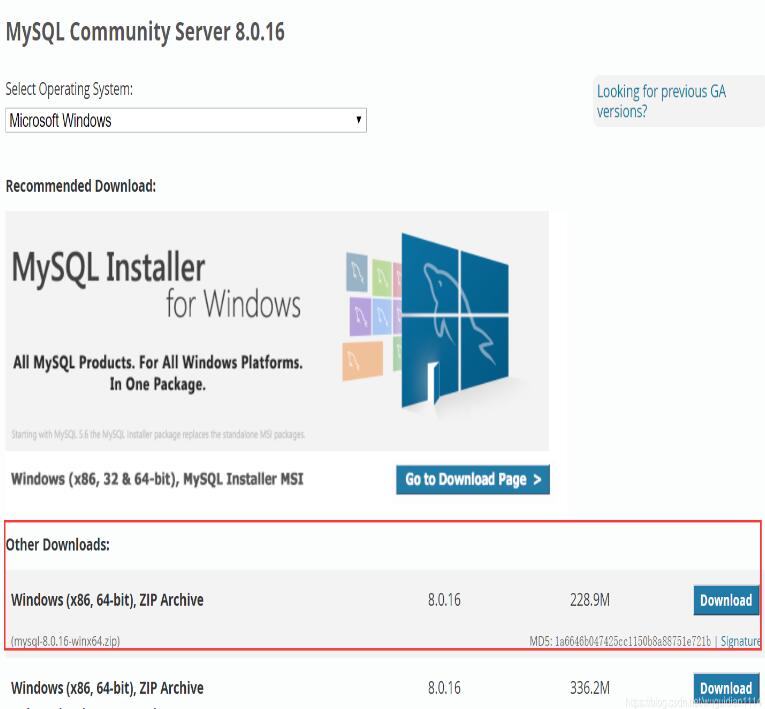Click the orange tile icon in banner
Image resolution: width=765 pixels, height=709 pixels.
362,361
